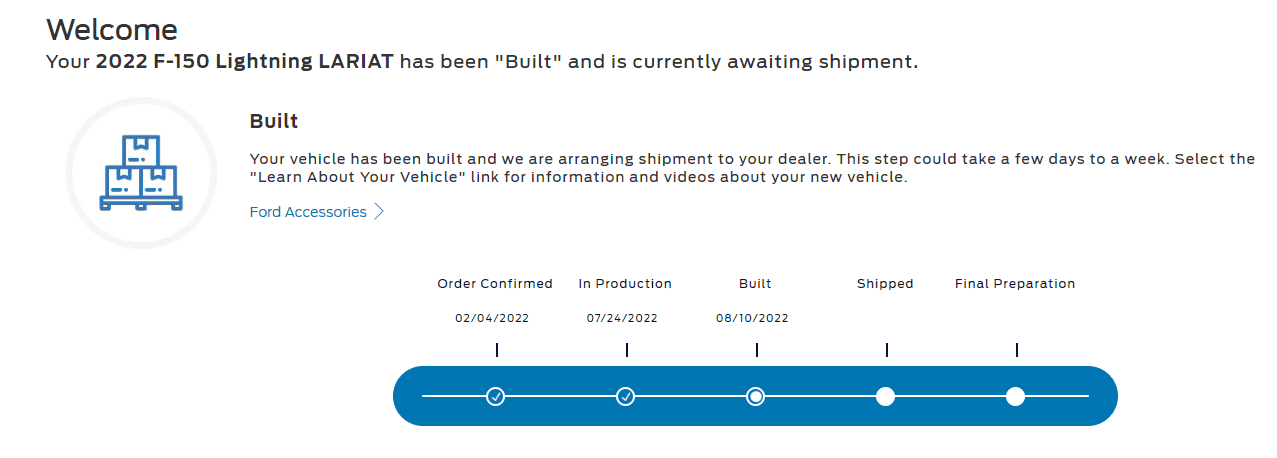Click the Built current-step circle marker
Screen dimensions: 1277x458
(x=756, y=397)
